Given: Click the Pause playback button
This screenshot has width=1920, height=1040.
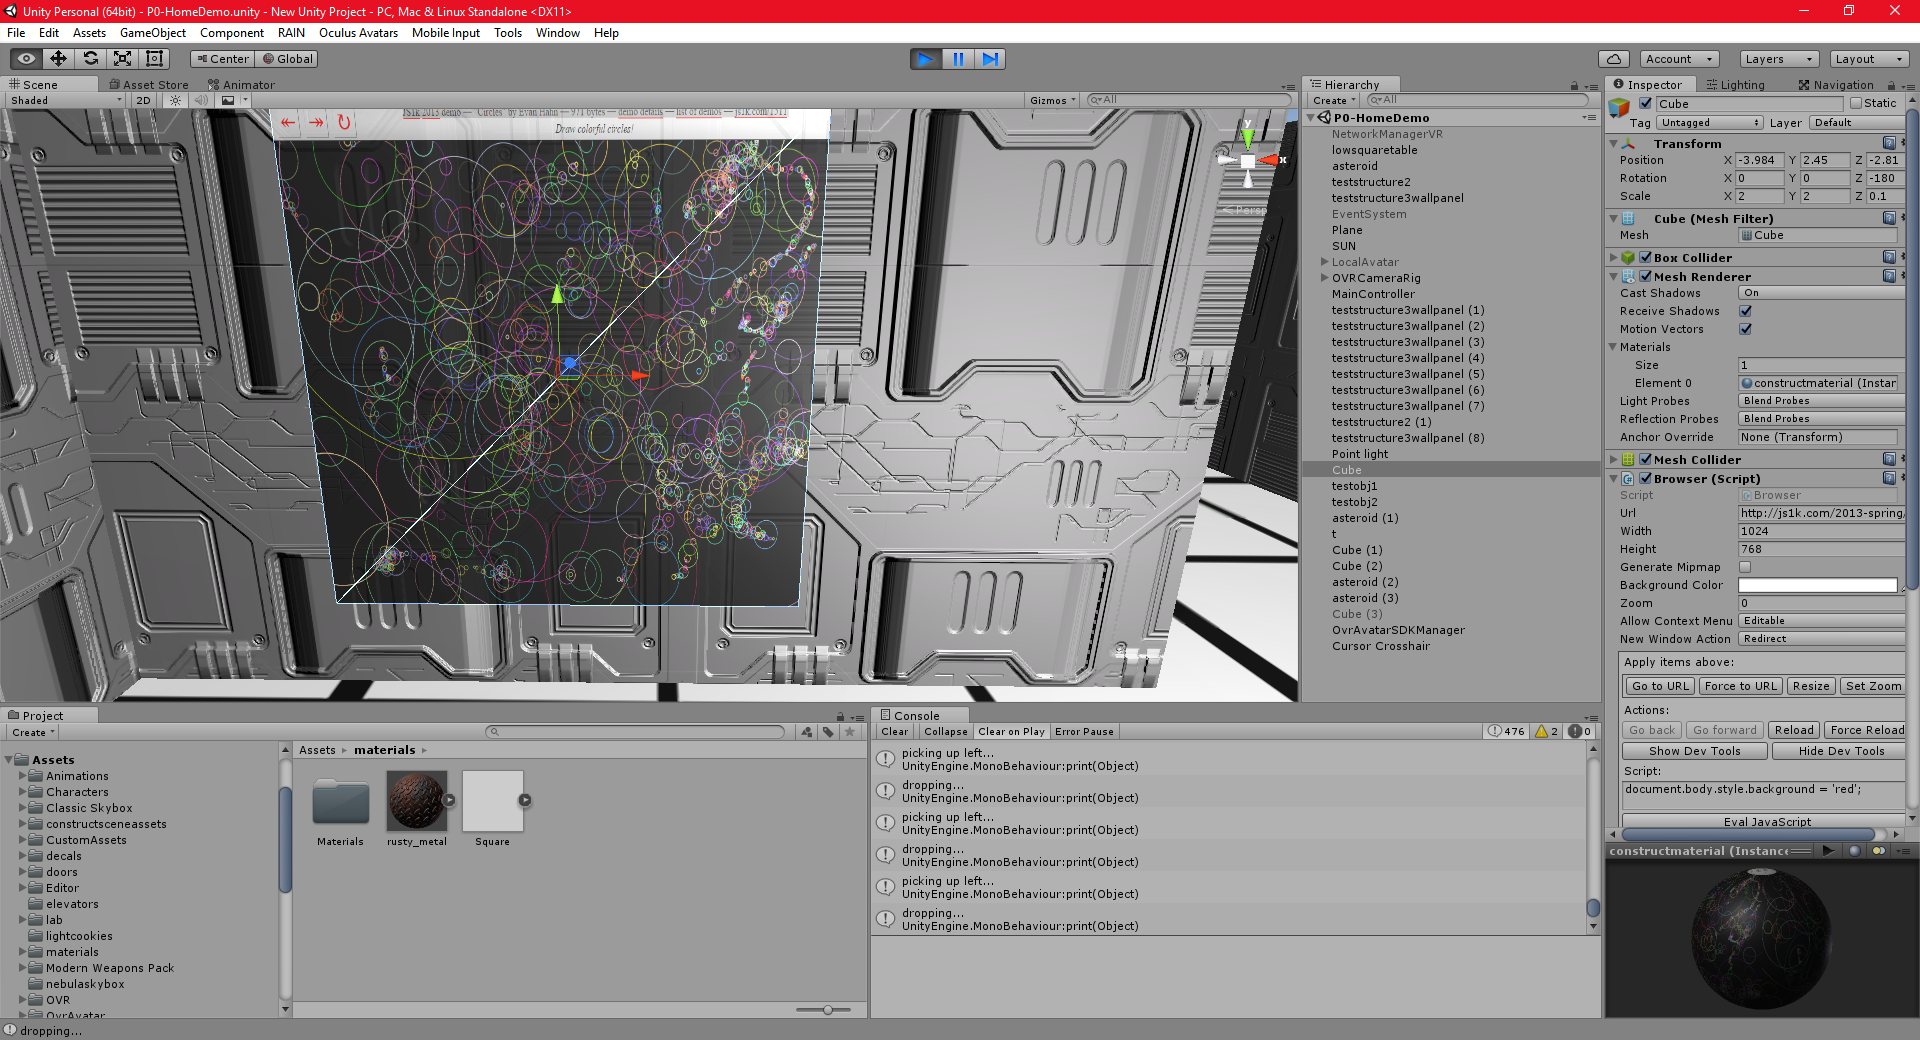Looking at the screenshot, I should 958,59.
